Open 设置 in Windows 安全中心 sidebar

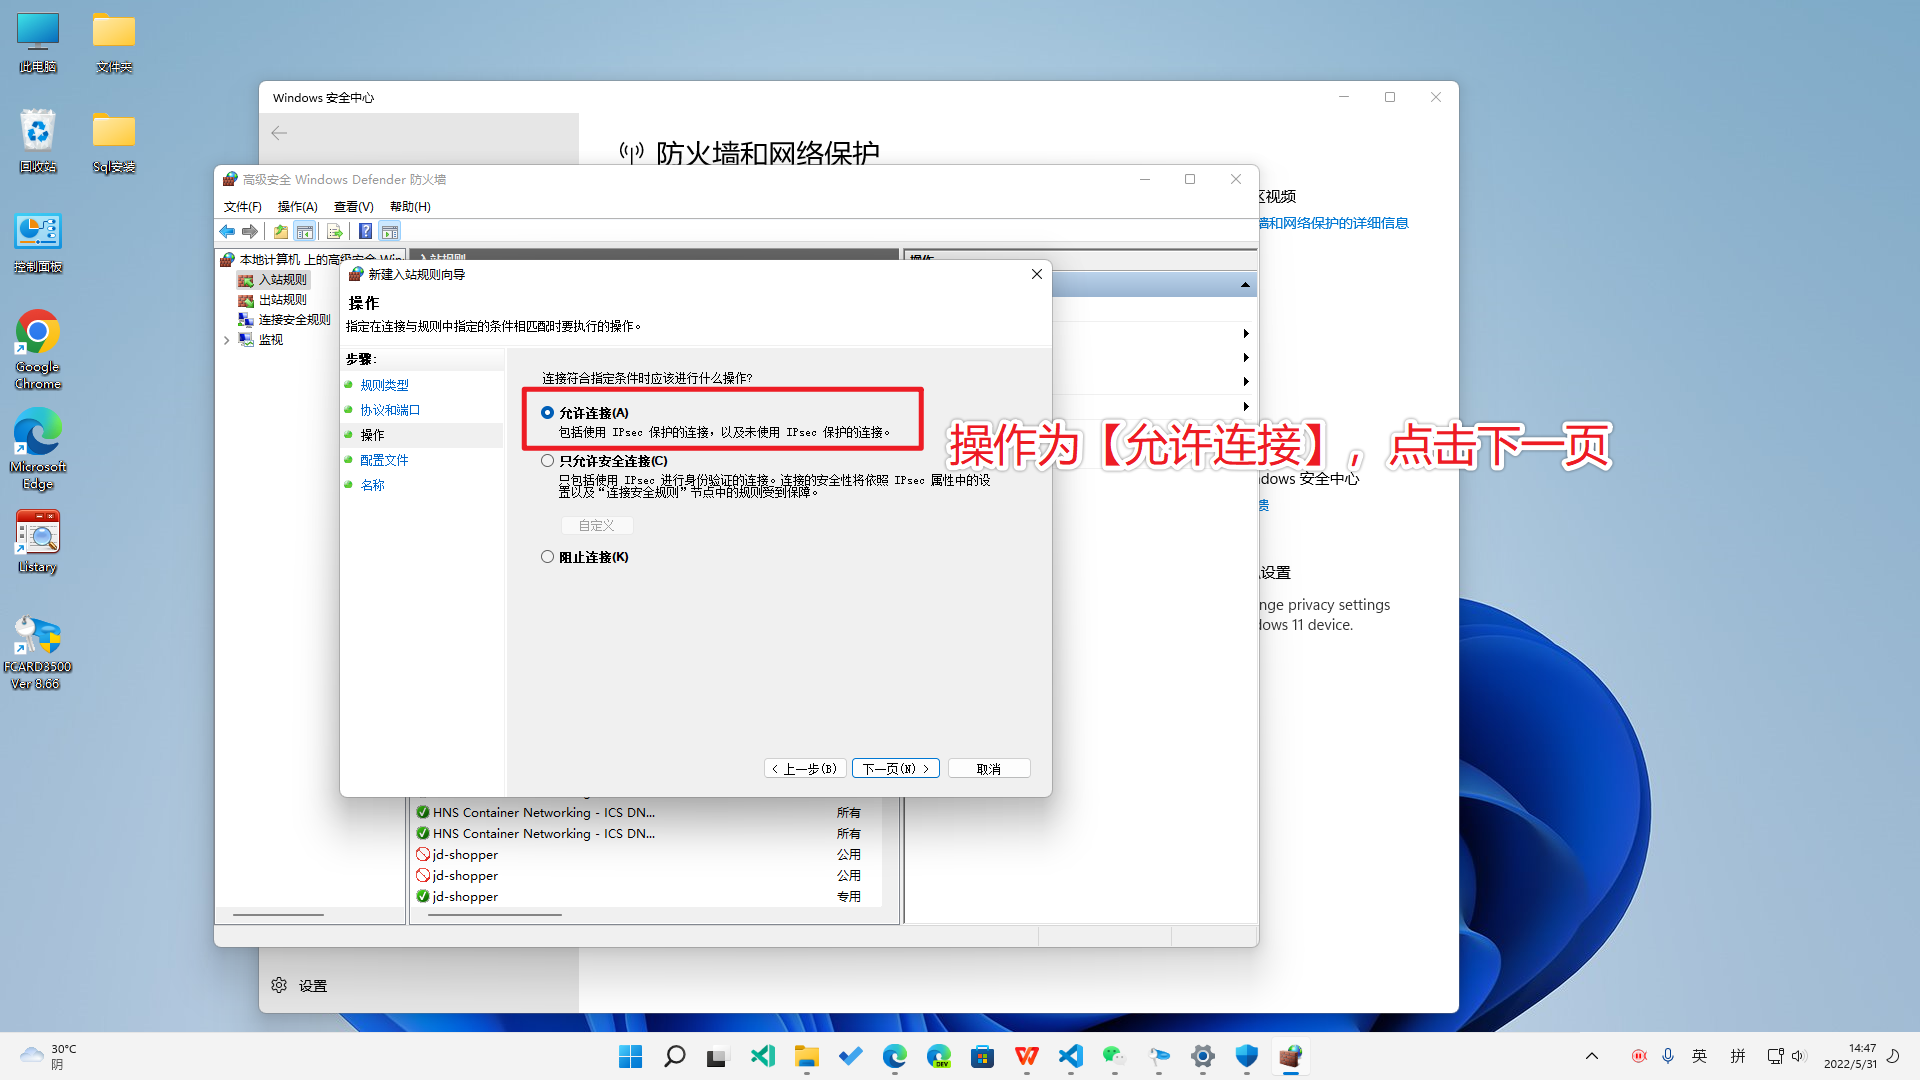click(300, 986)
